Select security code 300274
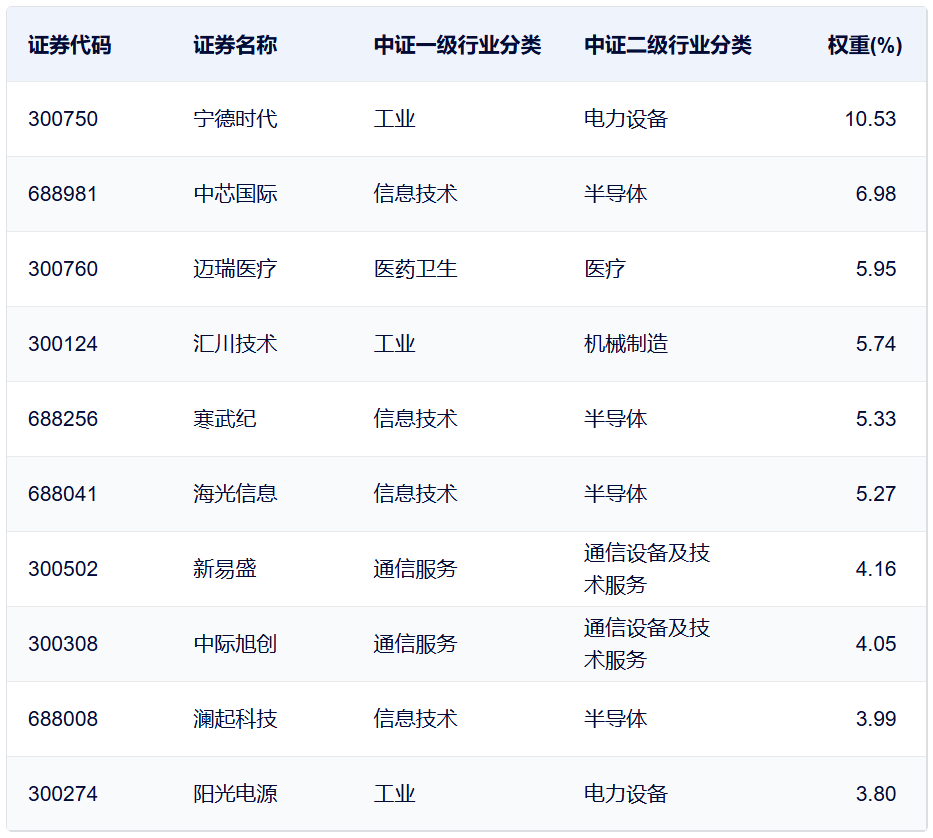 click(x=62, y=794)
